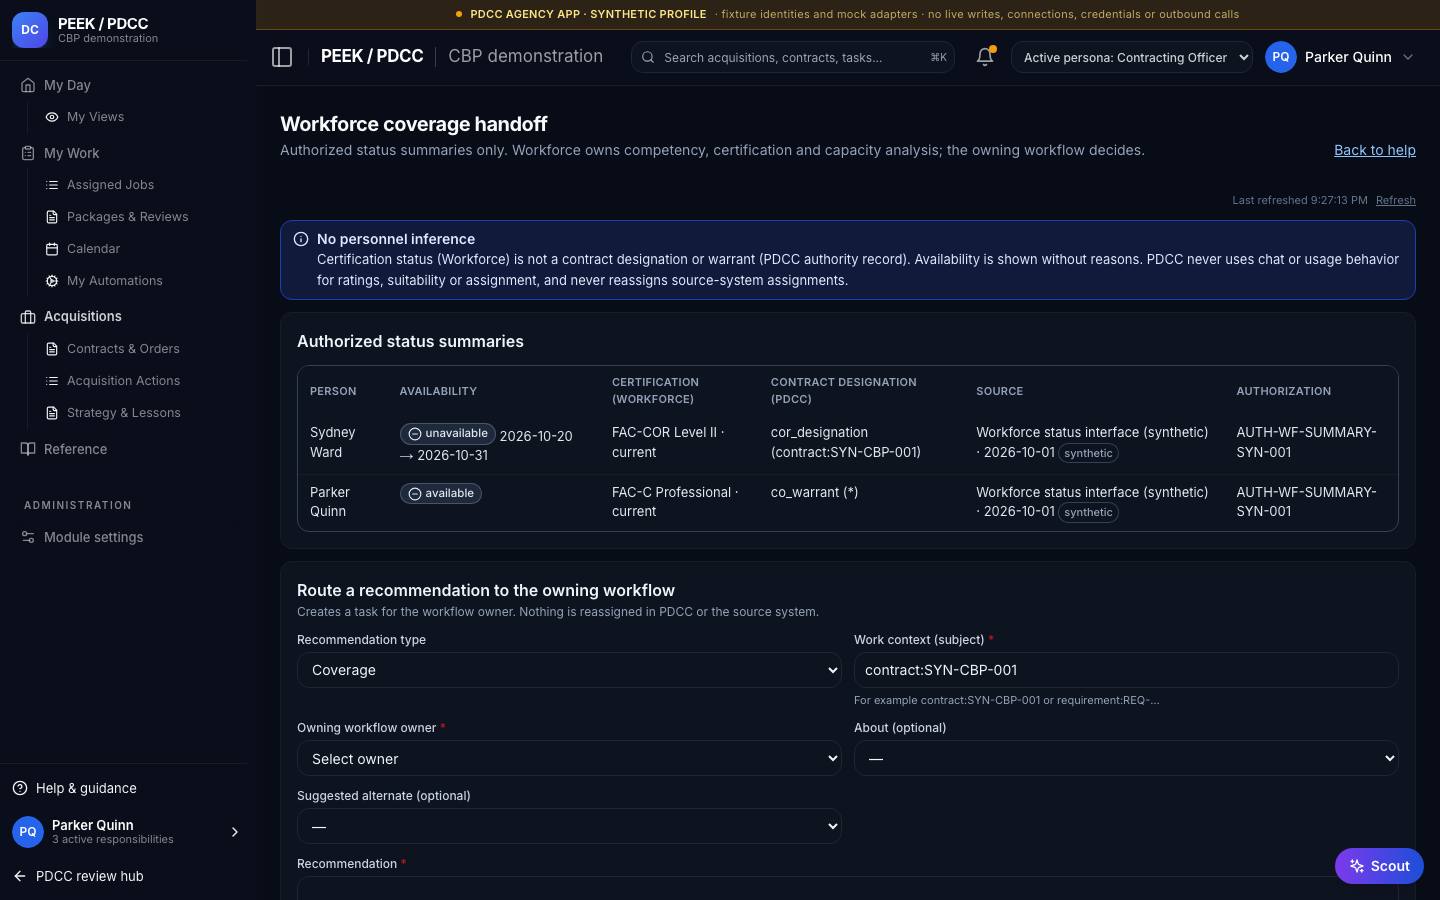Click the search magnifier icon
This screenshot has height=900, width=1440.
click(x=648, y=57)
